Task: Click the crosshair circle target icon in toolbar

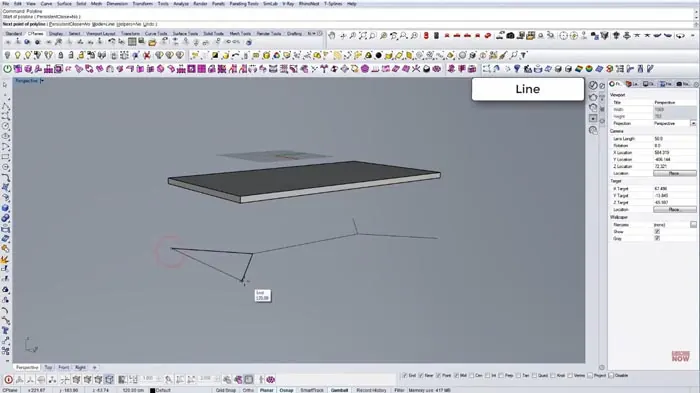Action: pos(563,35)
